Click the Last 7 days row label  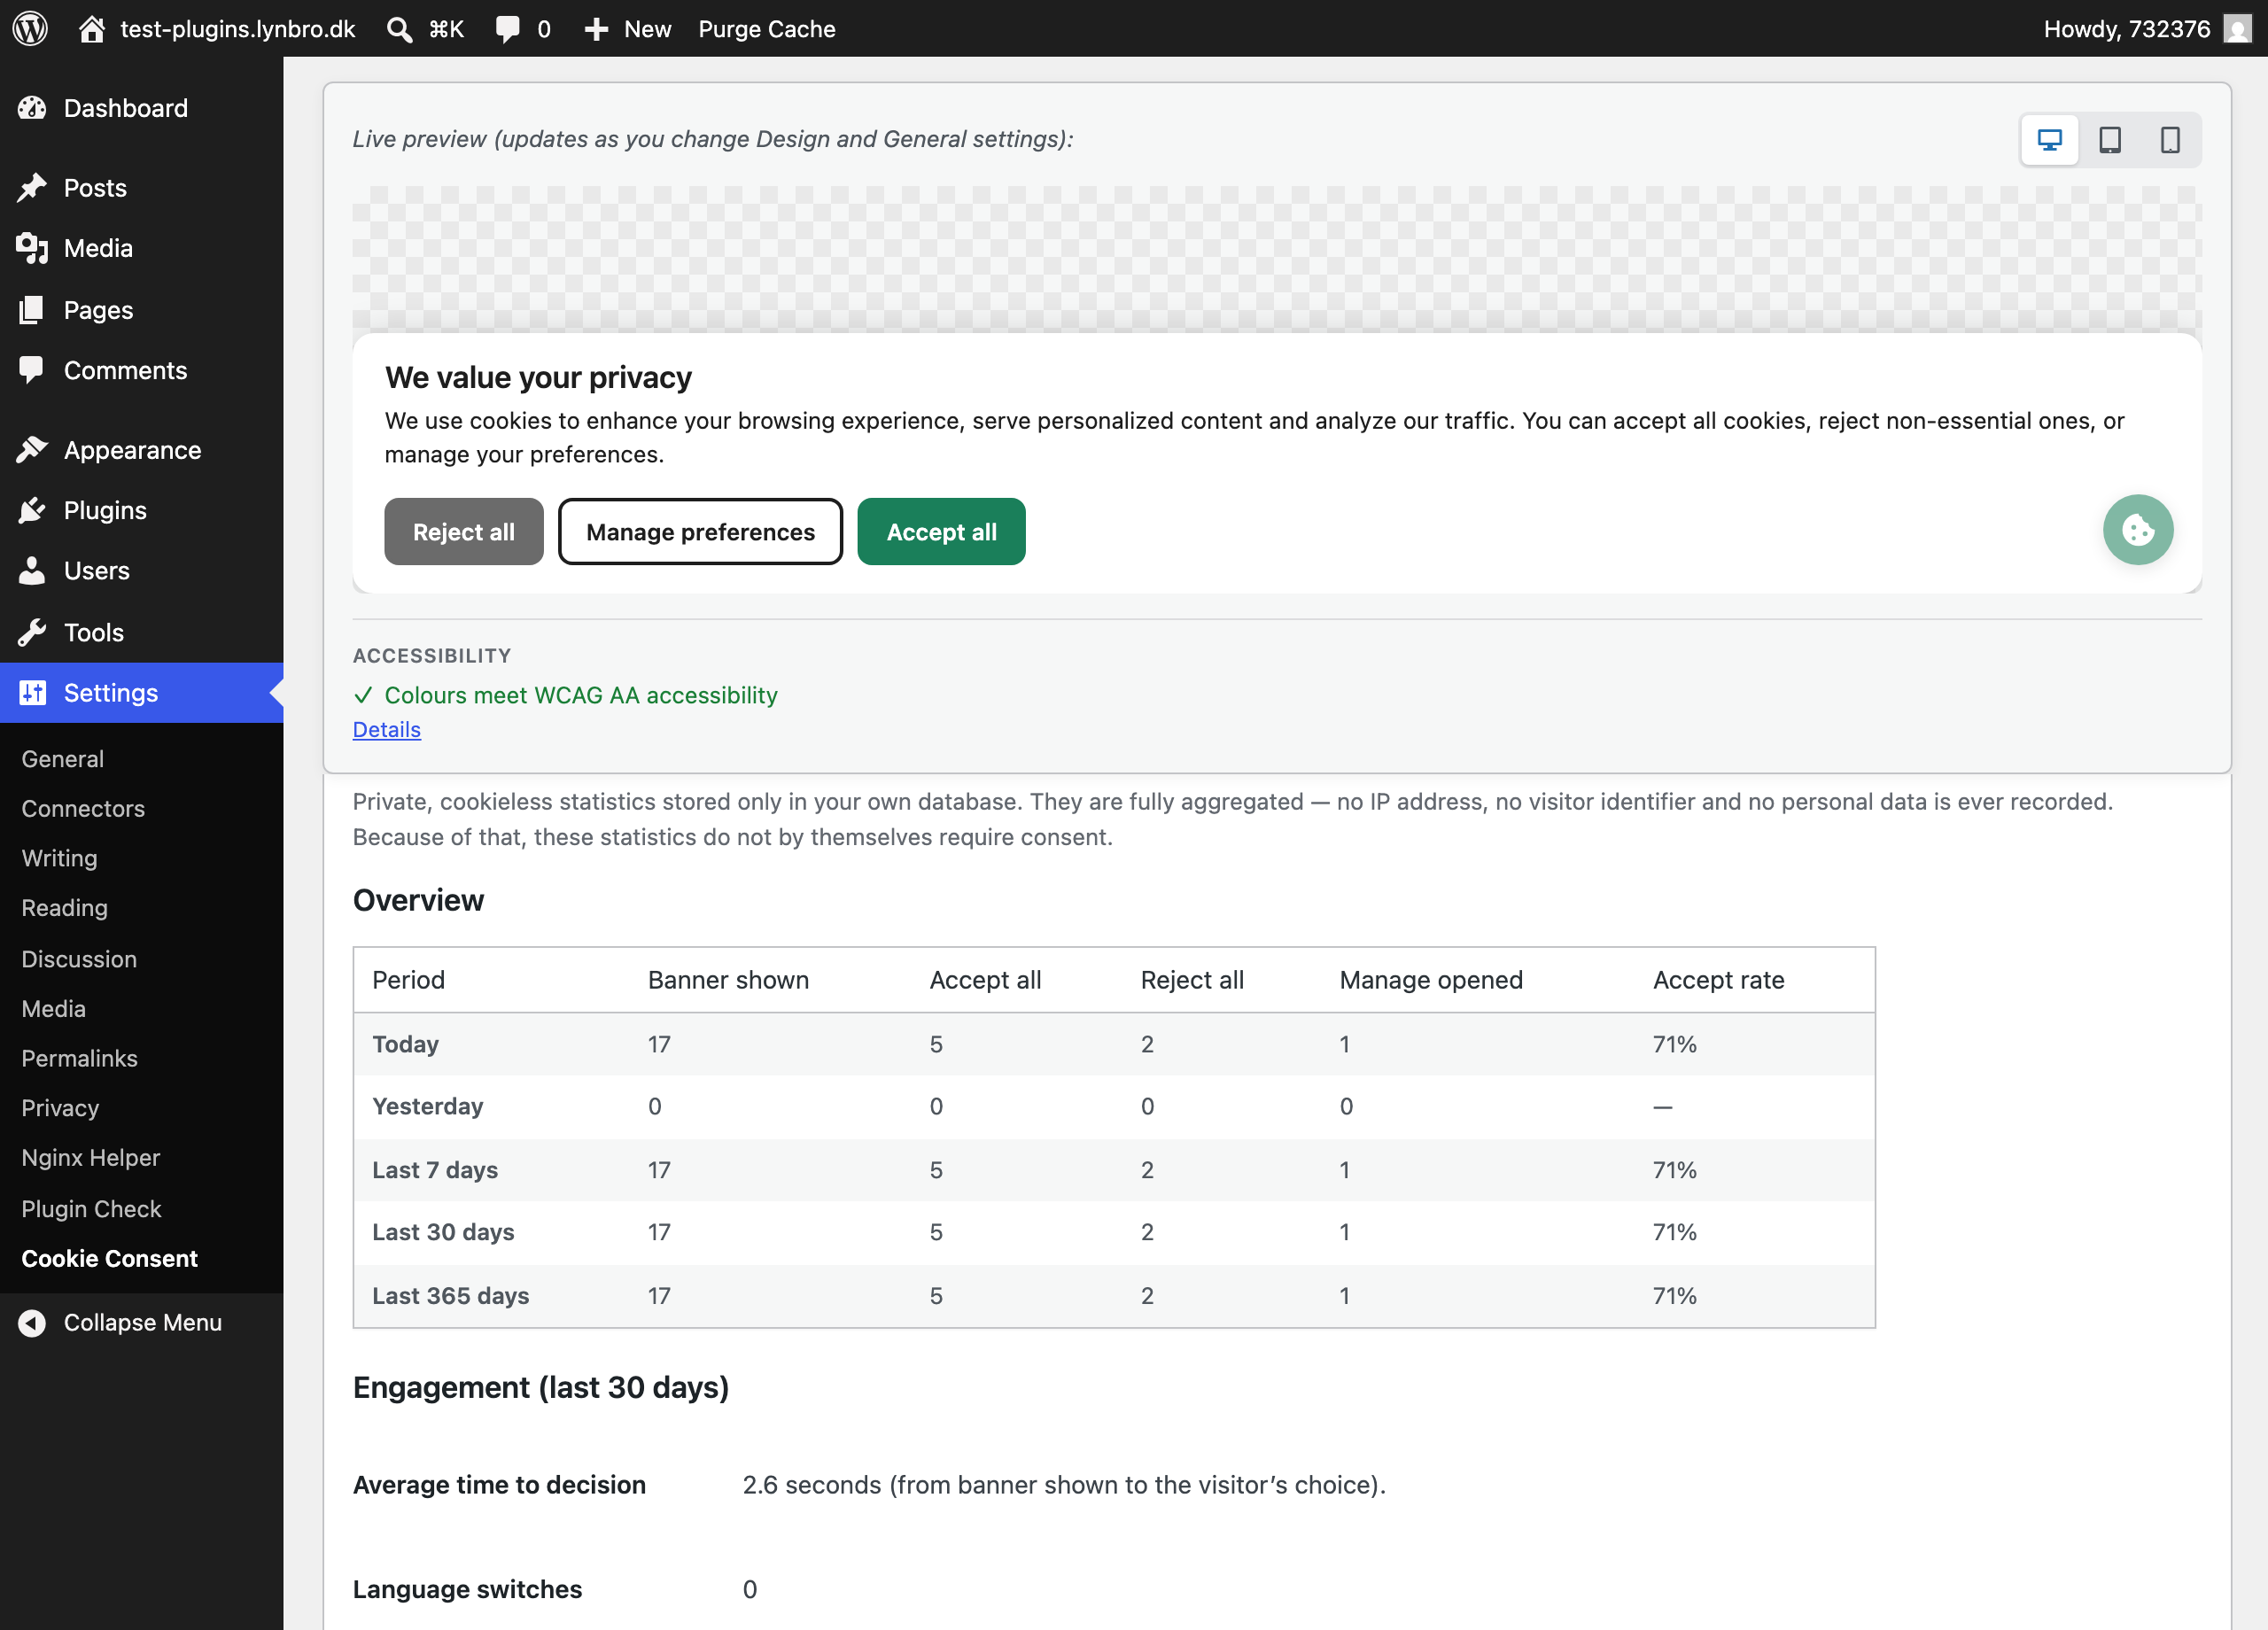[435, 1170]
